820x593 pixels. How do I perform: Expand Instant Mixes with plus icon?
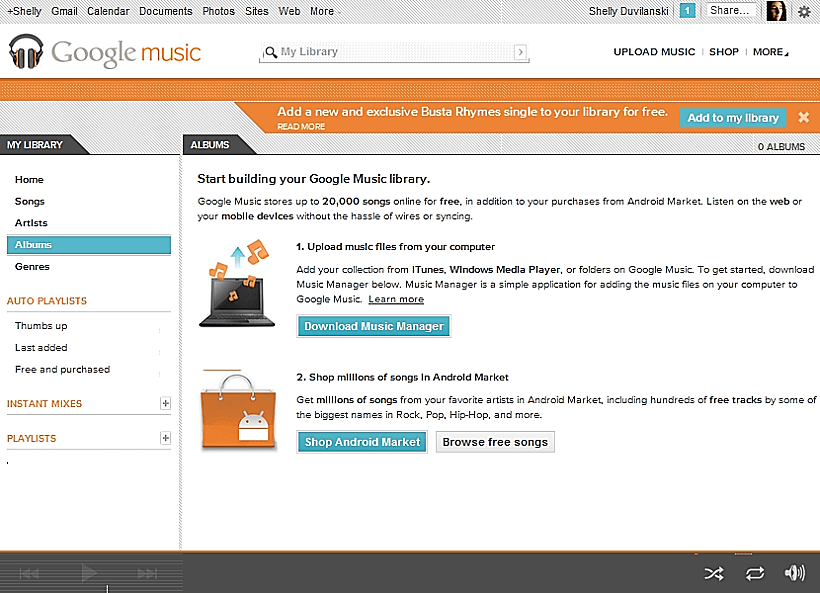tap(166, 404)
